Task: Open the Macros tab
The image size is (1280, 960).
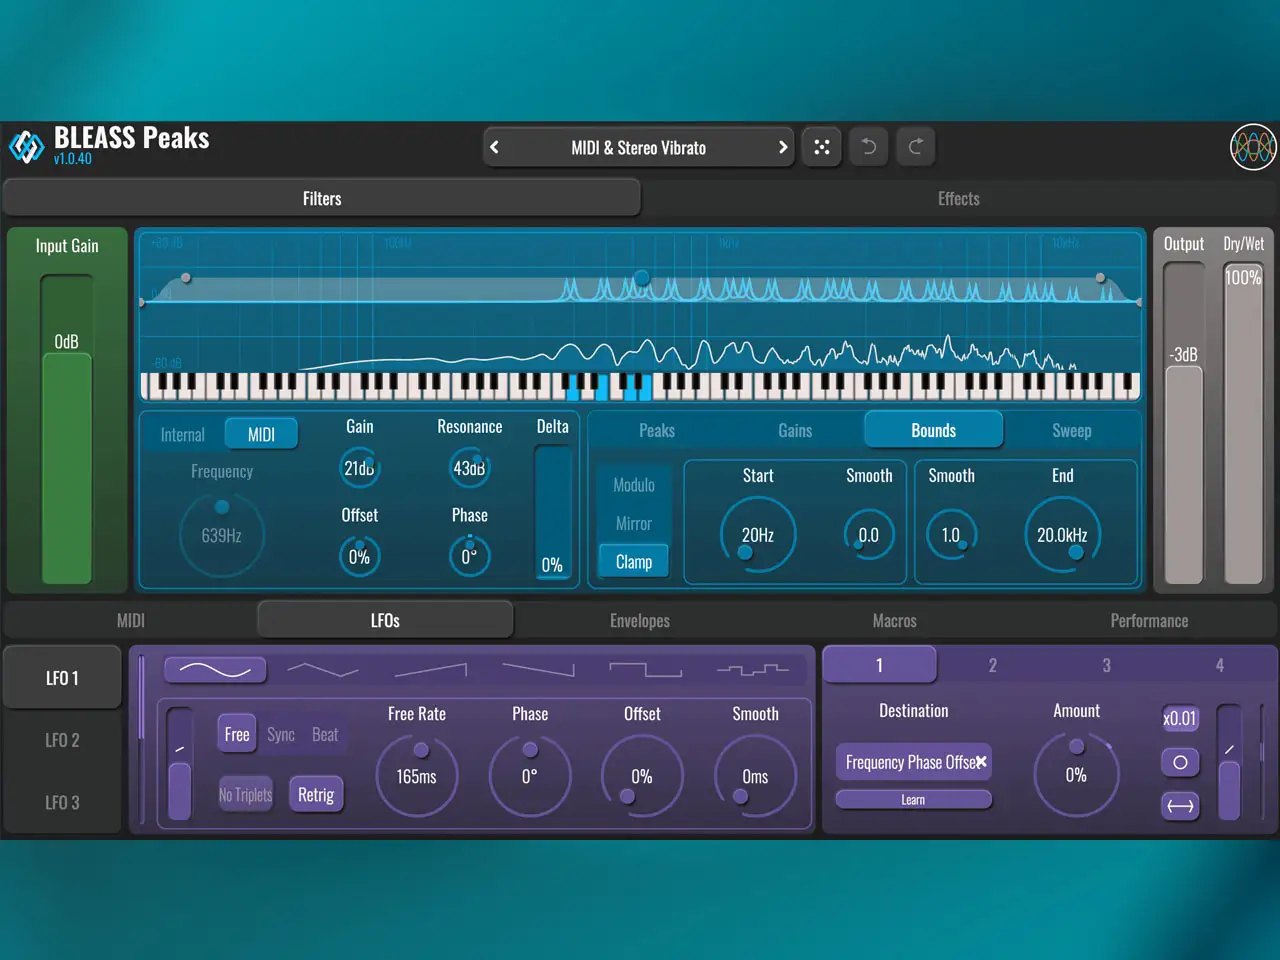Action: click(895, 620)
